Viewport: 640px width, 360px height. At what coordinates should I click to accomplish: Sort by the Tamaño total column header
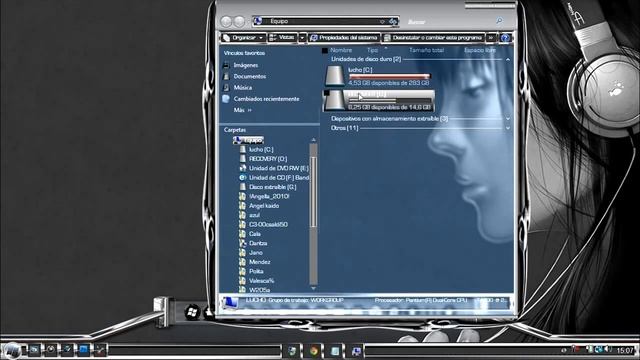427,50
